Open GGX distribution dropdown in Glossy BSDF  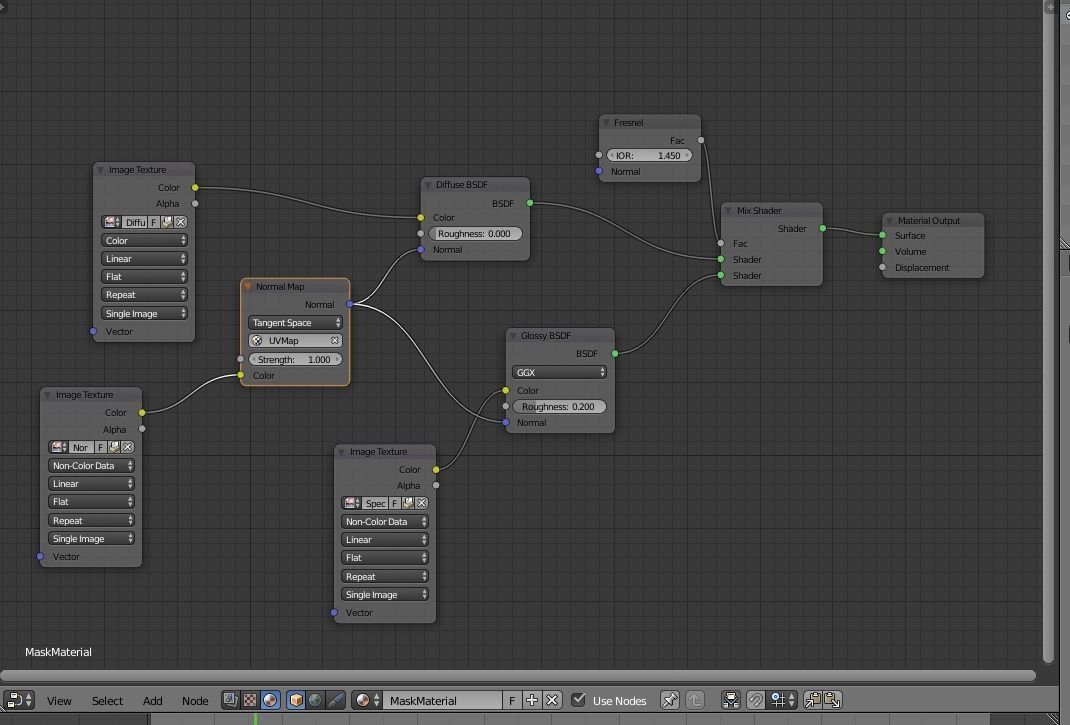pyautogui.click(x=559, y=372)
